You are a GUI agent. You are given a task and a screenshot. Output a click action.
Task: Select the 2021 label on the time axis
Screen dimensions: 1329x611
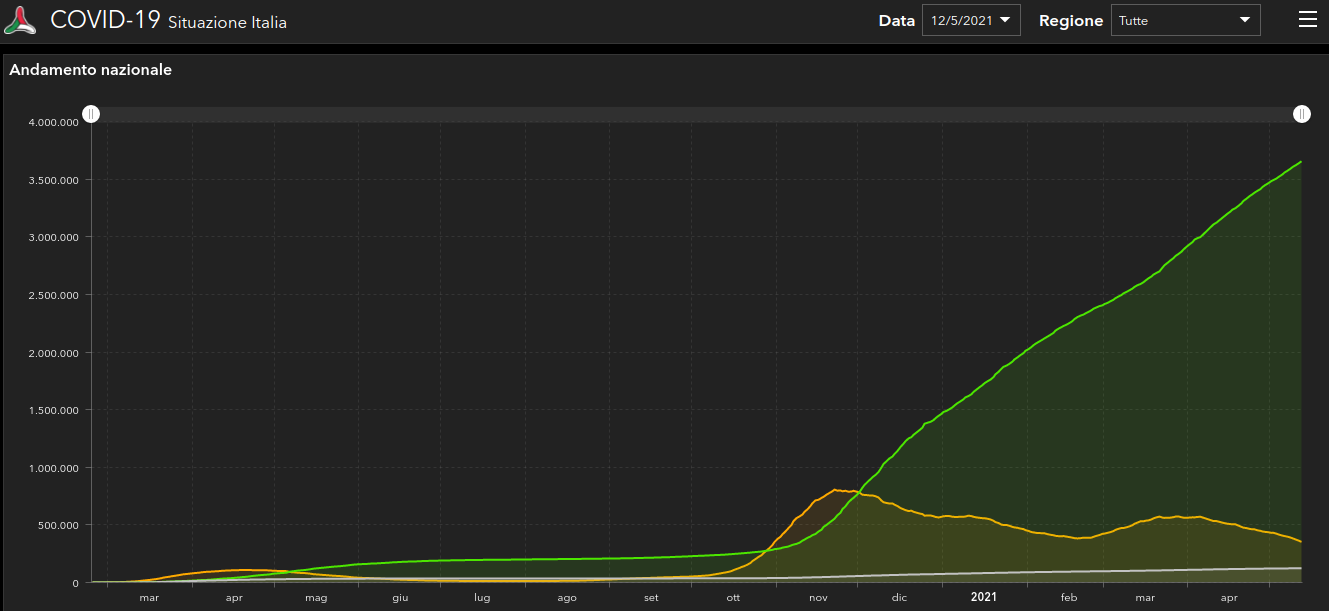tap(984, 597)
